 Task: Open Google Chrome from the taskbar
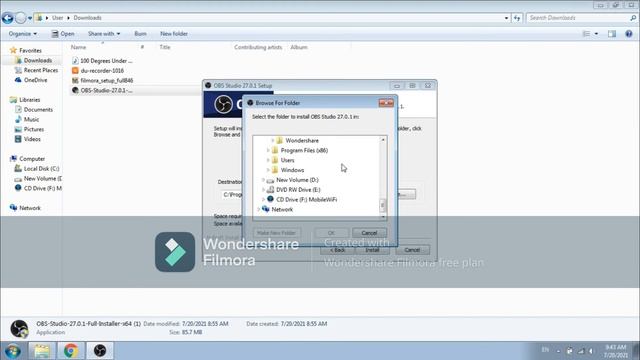click(x=71, y=351)
